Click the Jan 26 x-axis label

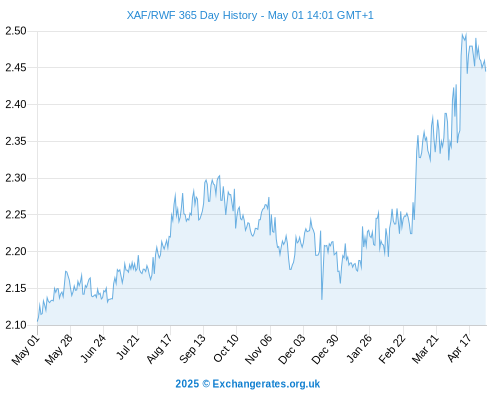[x=359, y=348]
